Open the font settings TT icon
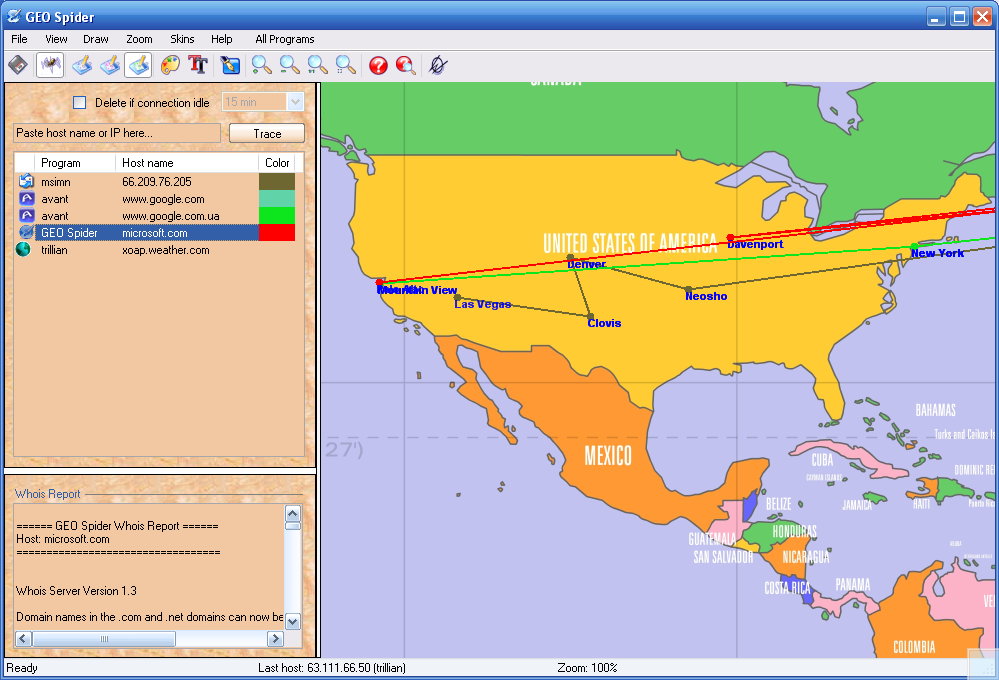999x680 pixels. click(x=198, y=65)
